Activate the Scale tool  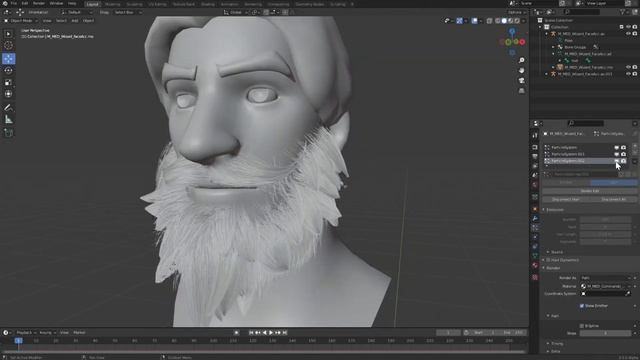(8, 82)
